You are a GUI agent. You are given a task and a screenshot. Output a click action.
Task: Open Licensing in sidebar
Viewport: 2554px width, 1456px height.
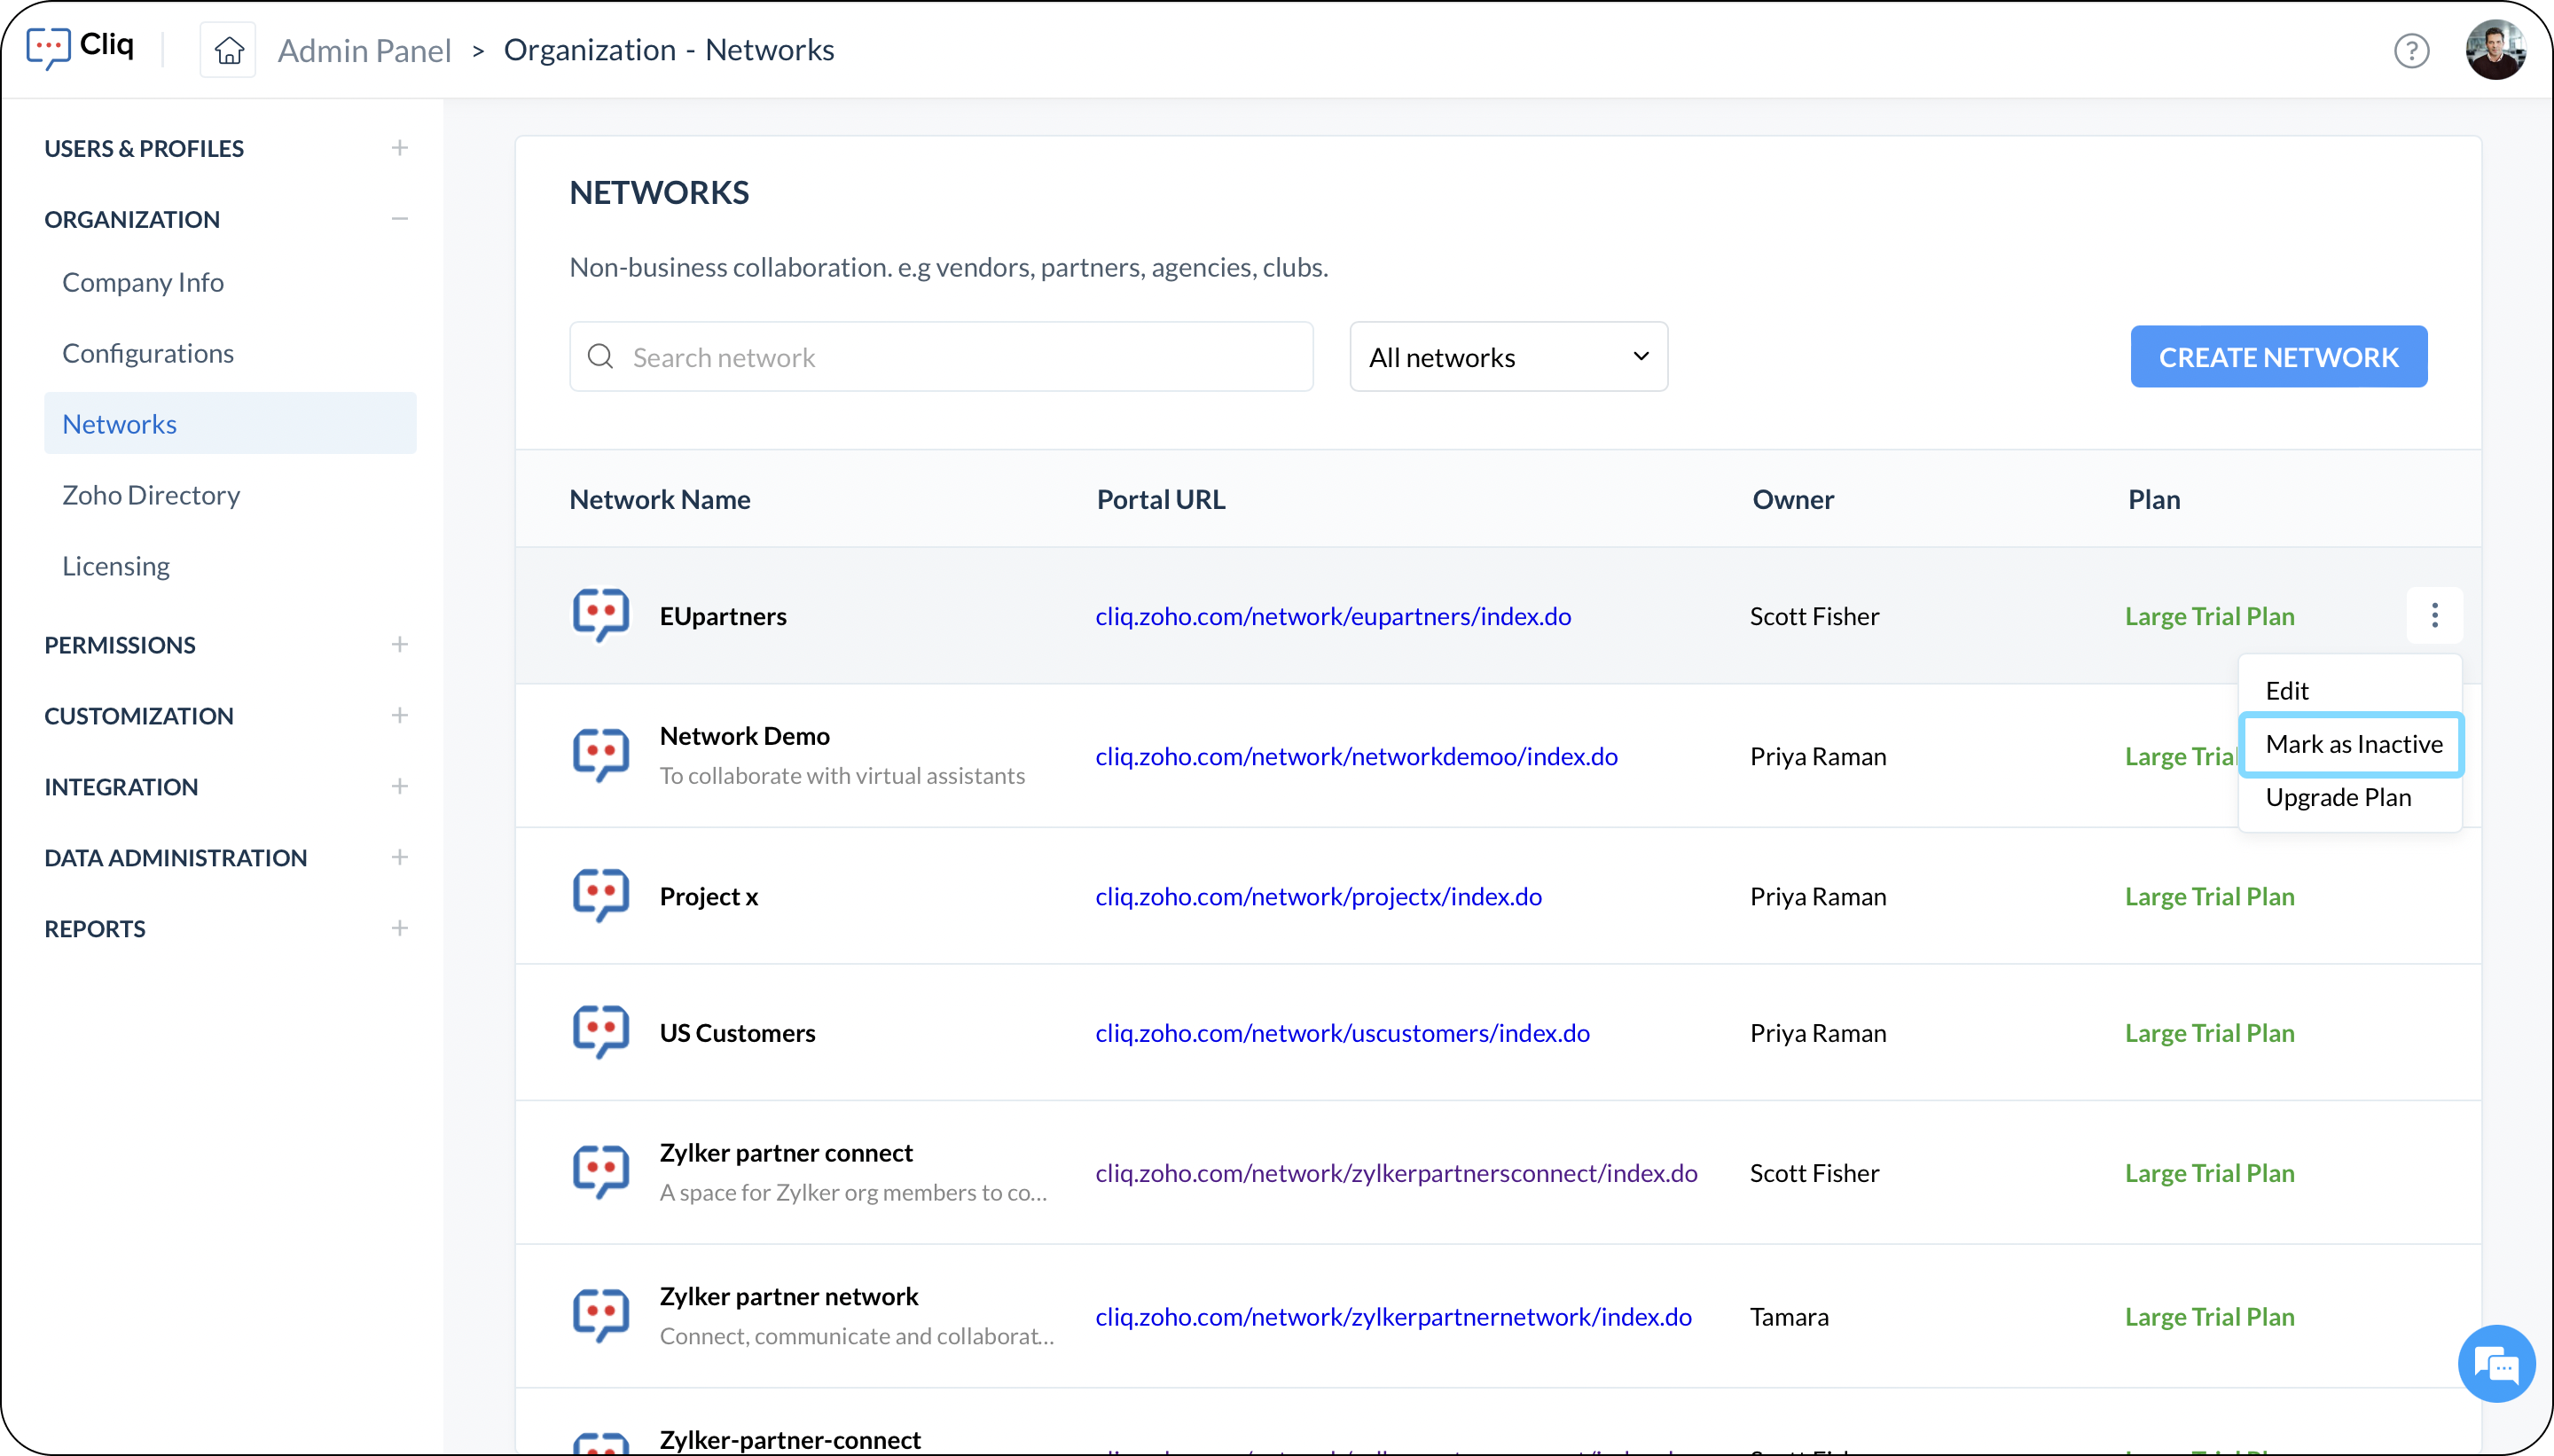116,566
